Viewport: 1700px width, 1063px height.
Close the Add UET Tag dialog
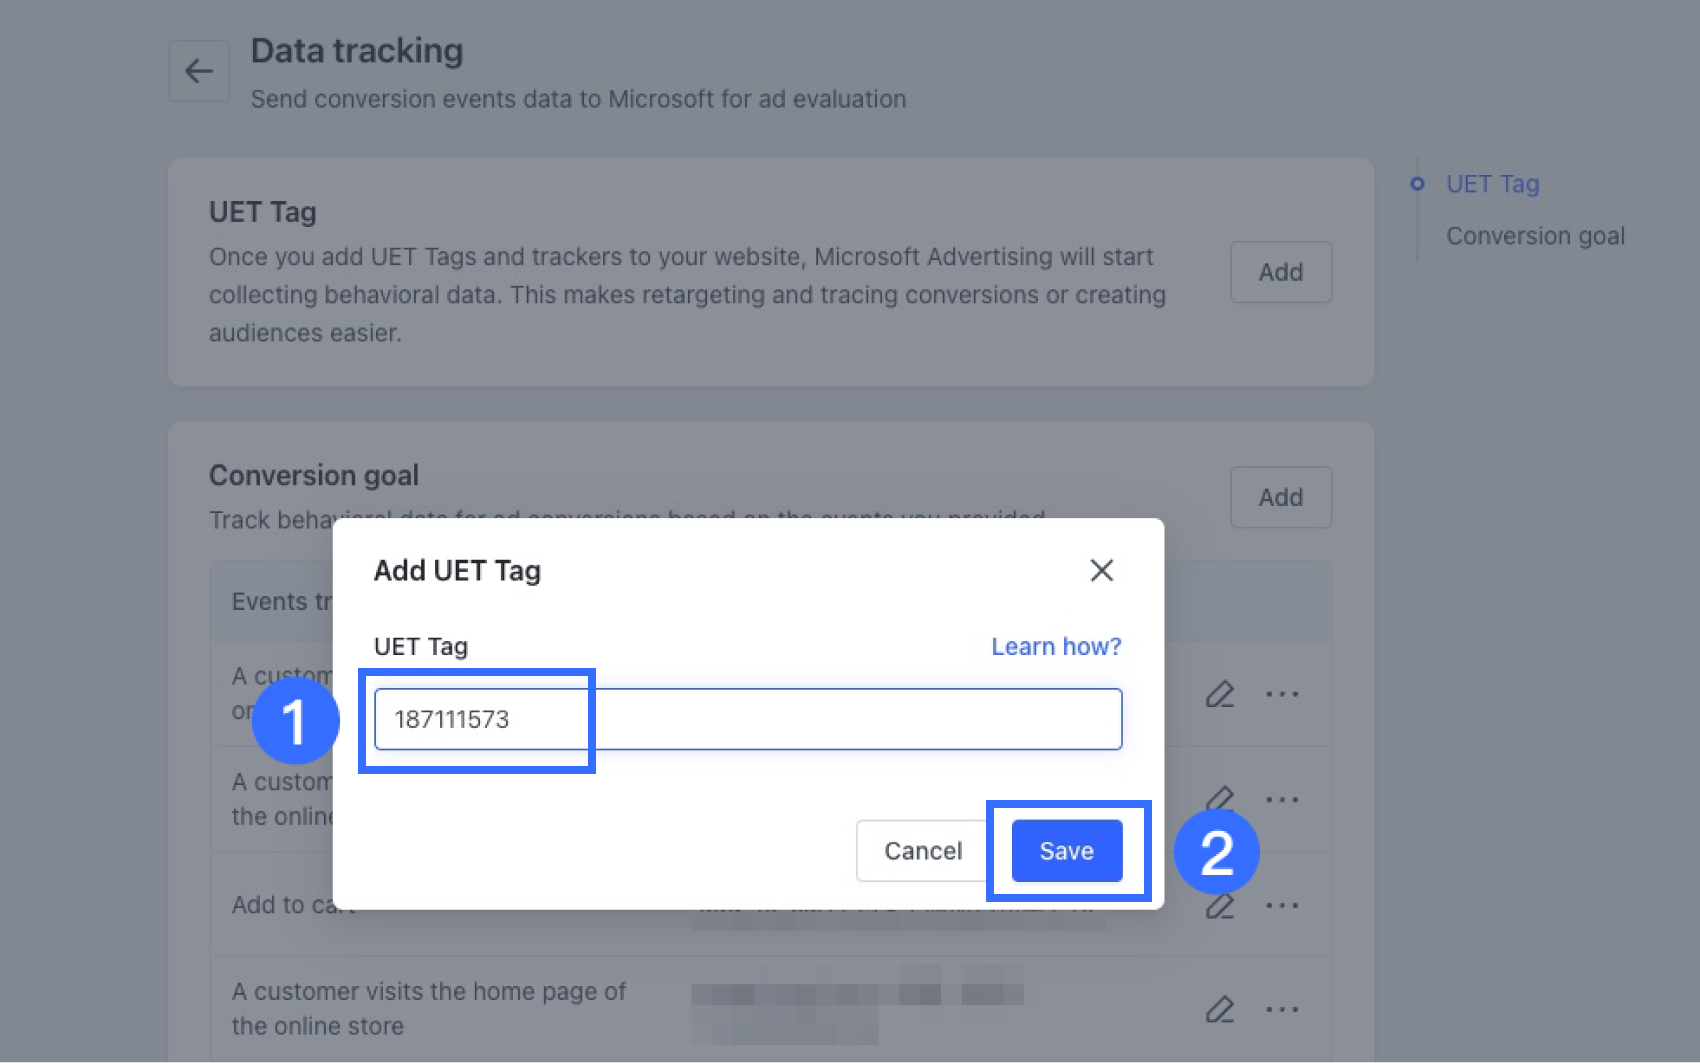(1101, 570)
